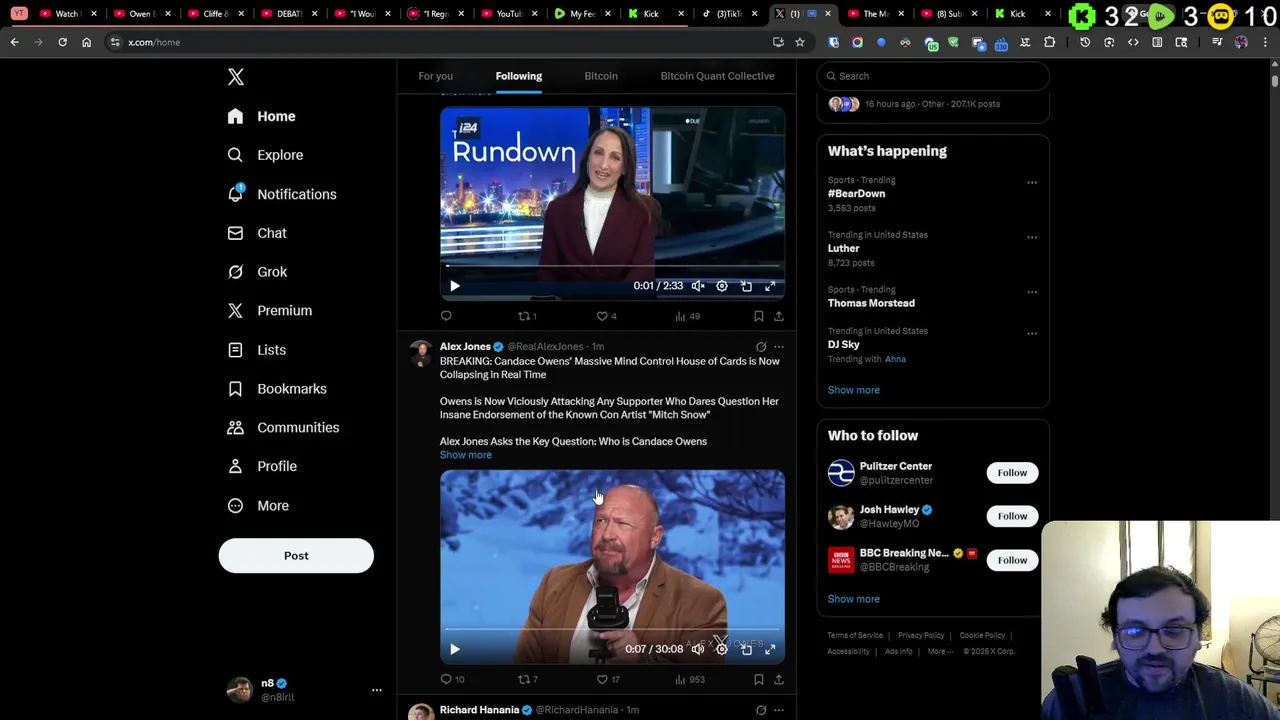Viewport: 1280px width, 720px height.
Task: Open Terms of Service footer link
Action: coord(855,635)
